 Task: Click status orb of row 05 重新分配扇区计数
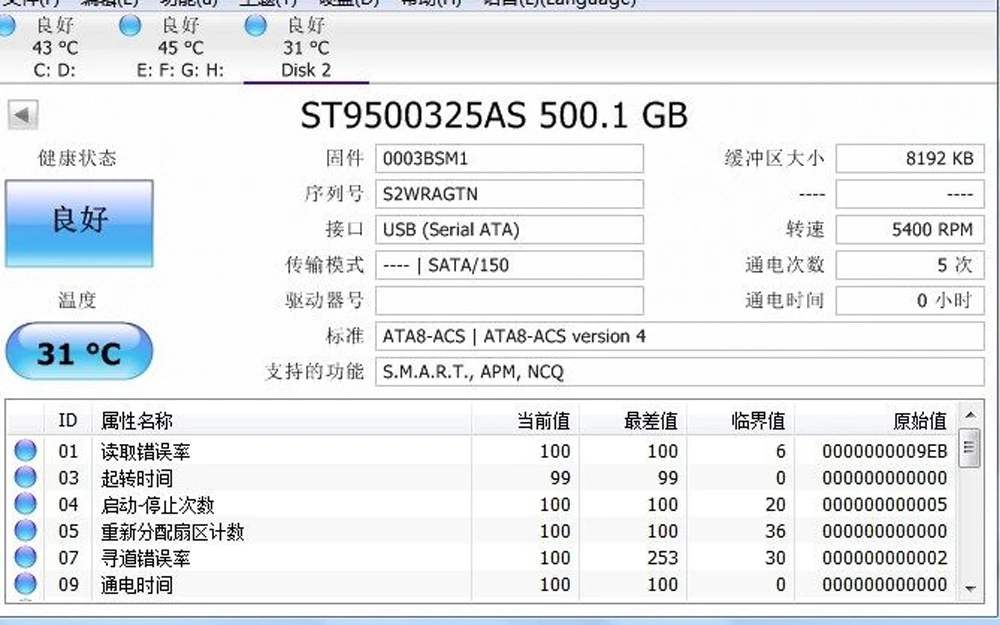26,530
